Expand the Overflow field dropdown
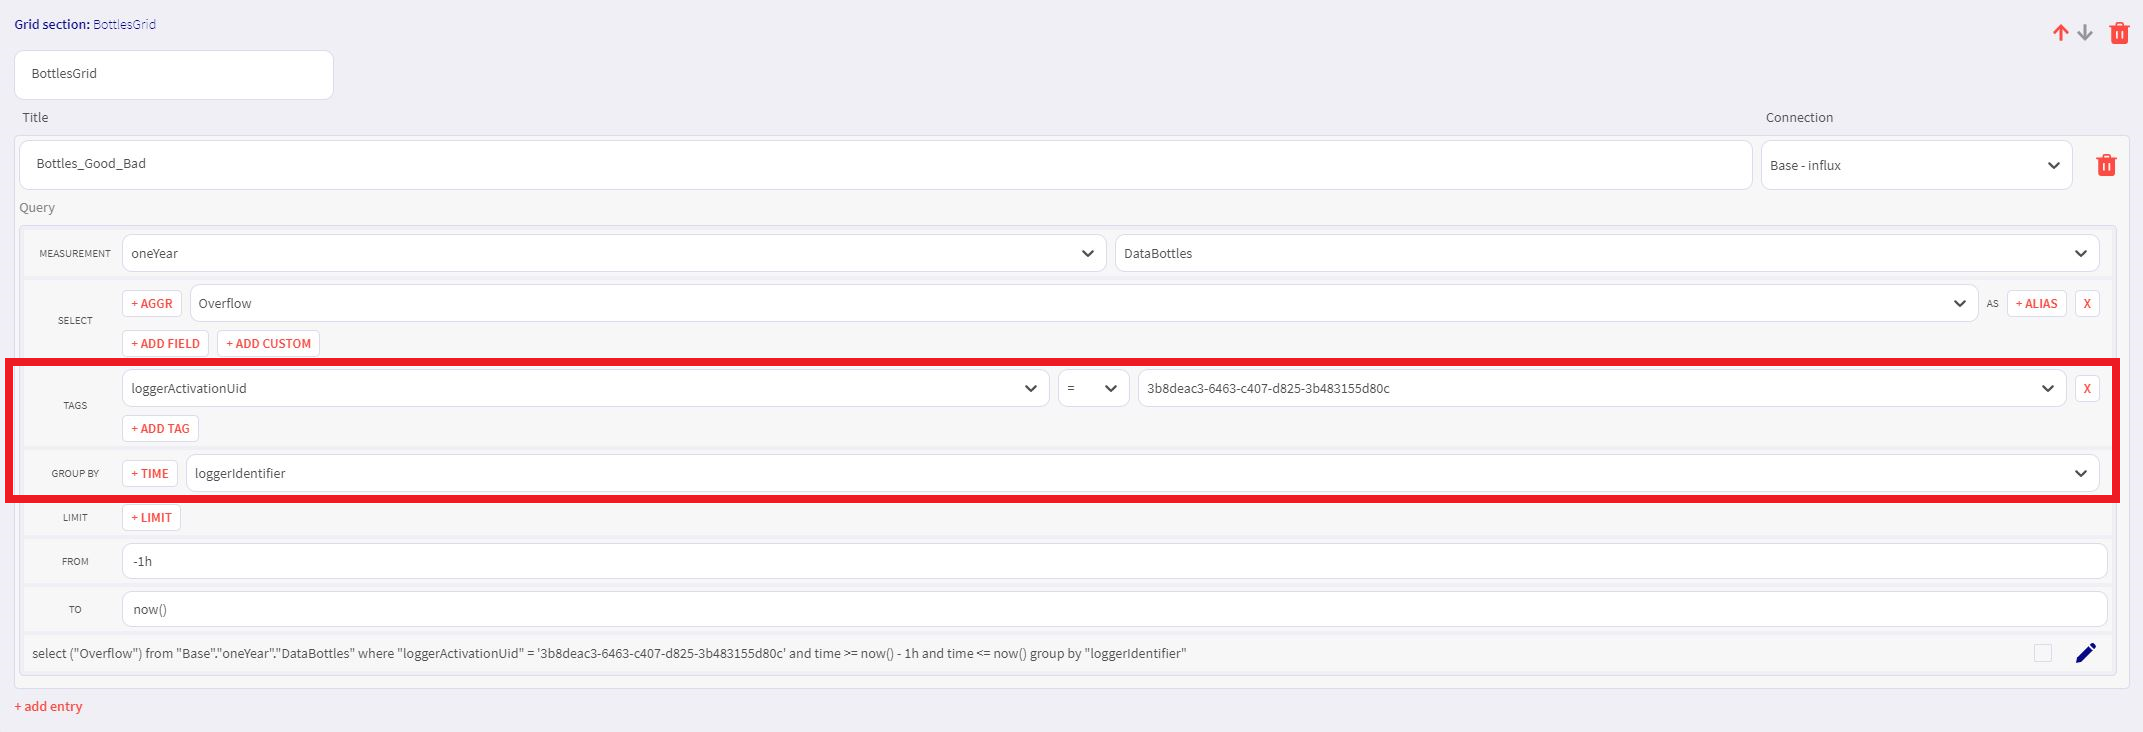 tap(1084, 303)
